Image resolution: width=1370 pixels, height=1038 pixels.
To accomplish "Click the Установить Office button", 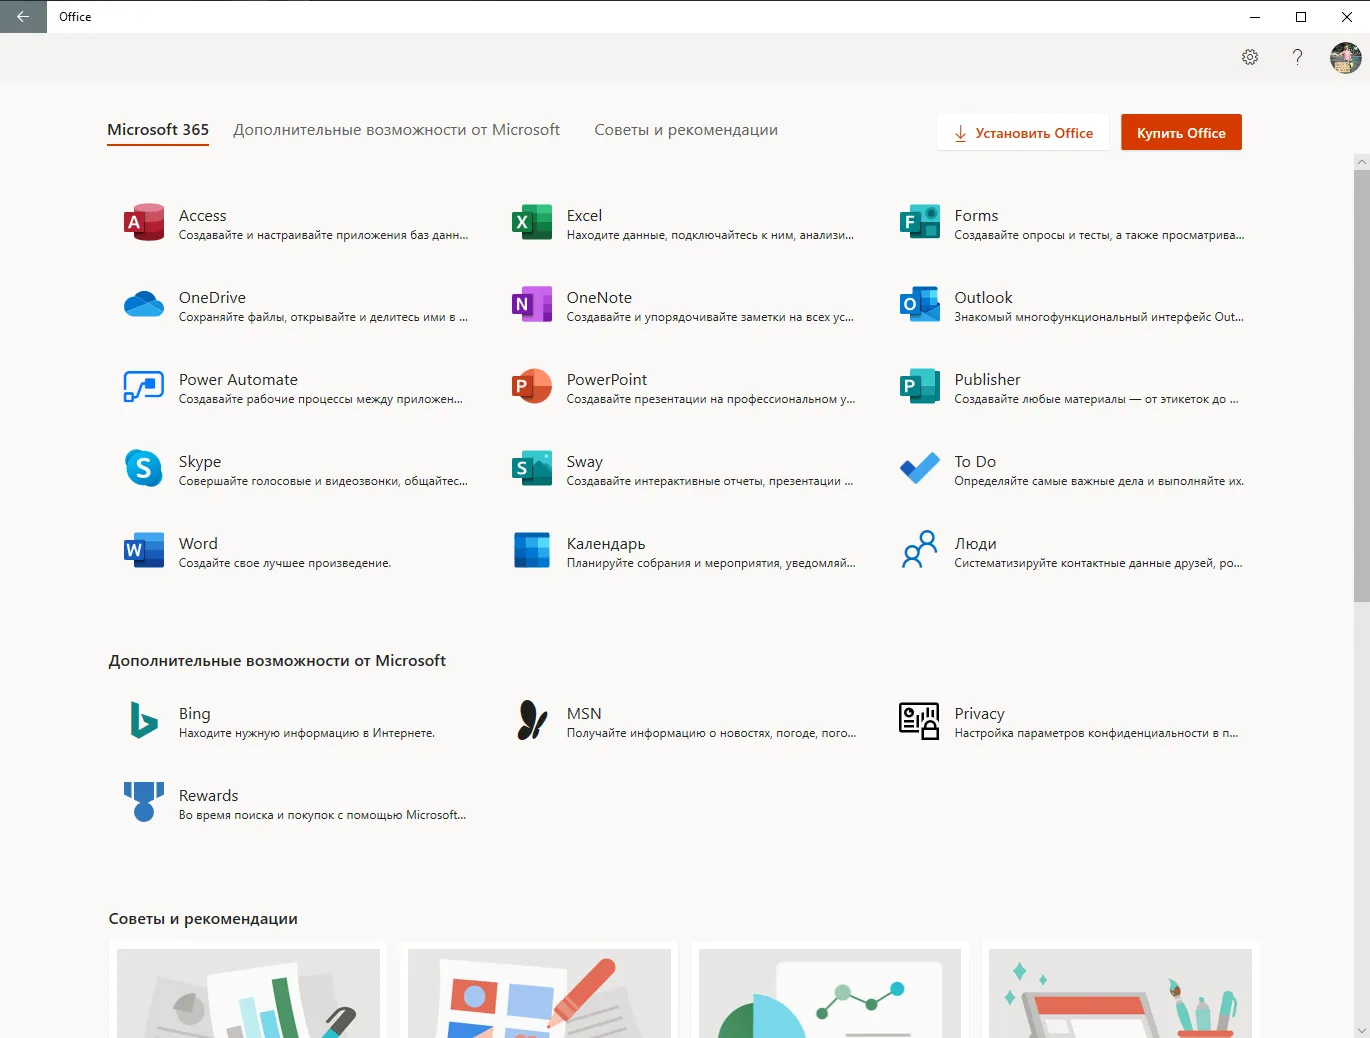I will 1023,132.
